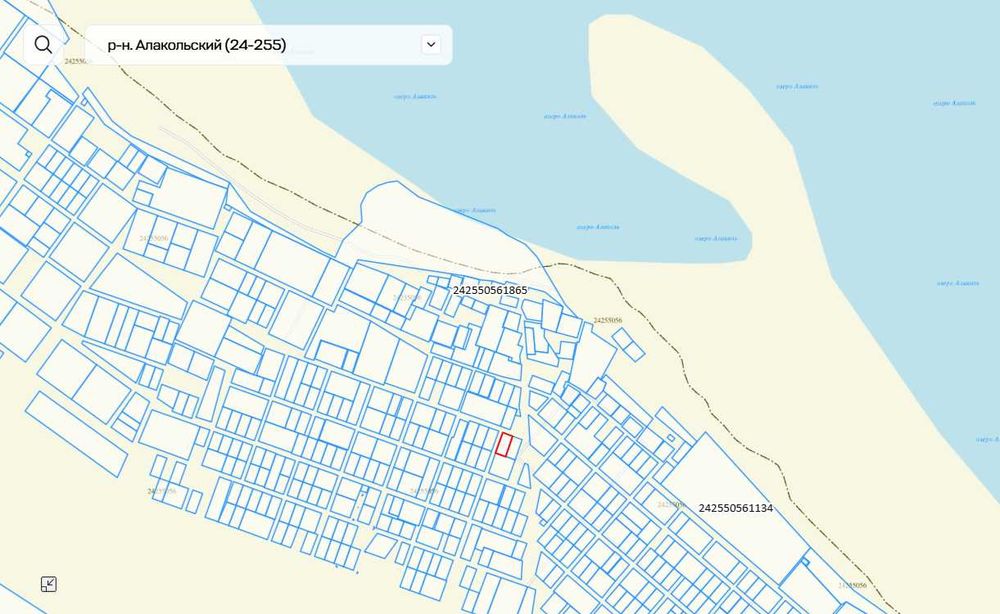
Task: Select the red highlighted land parcel
Action: [x=504, y=444]
